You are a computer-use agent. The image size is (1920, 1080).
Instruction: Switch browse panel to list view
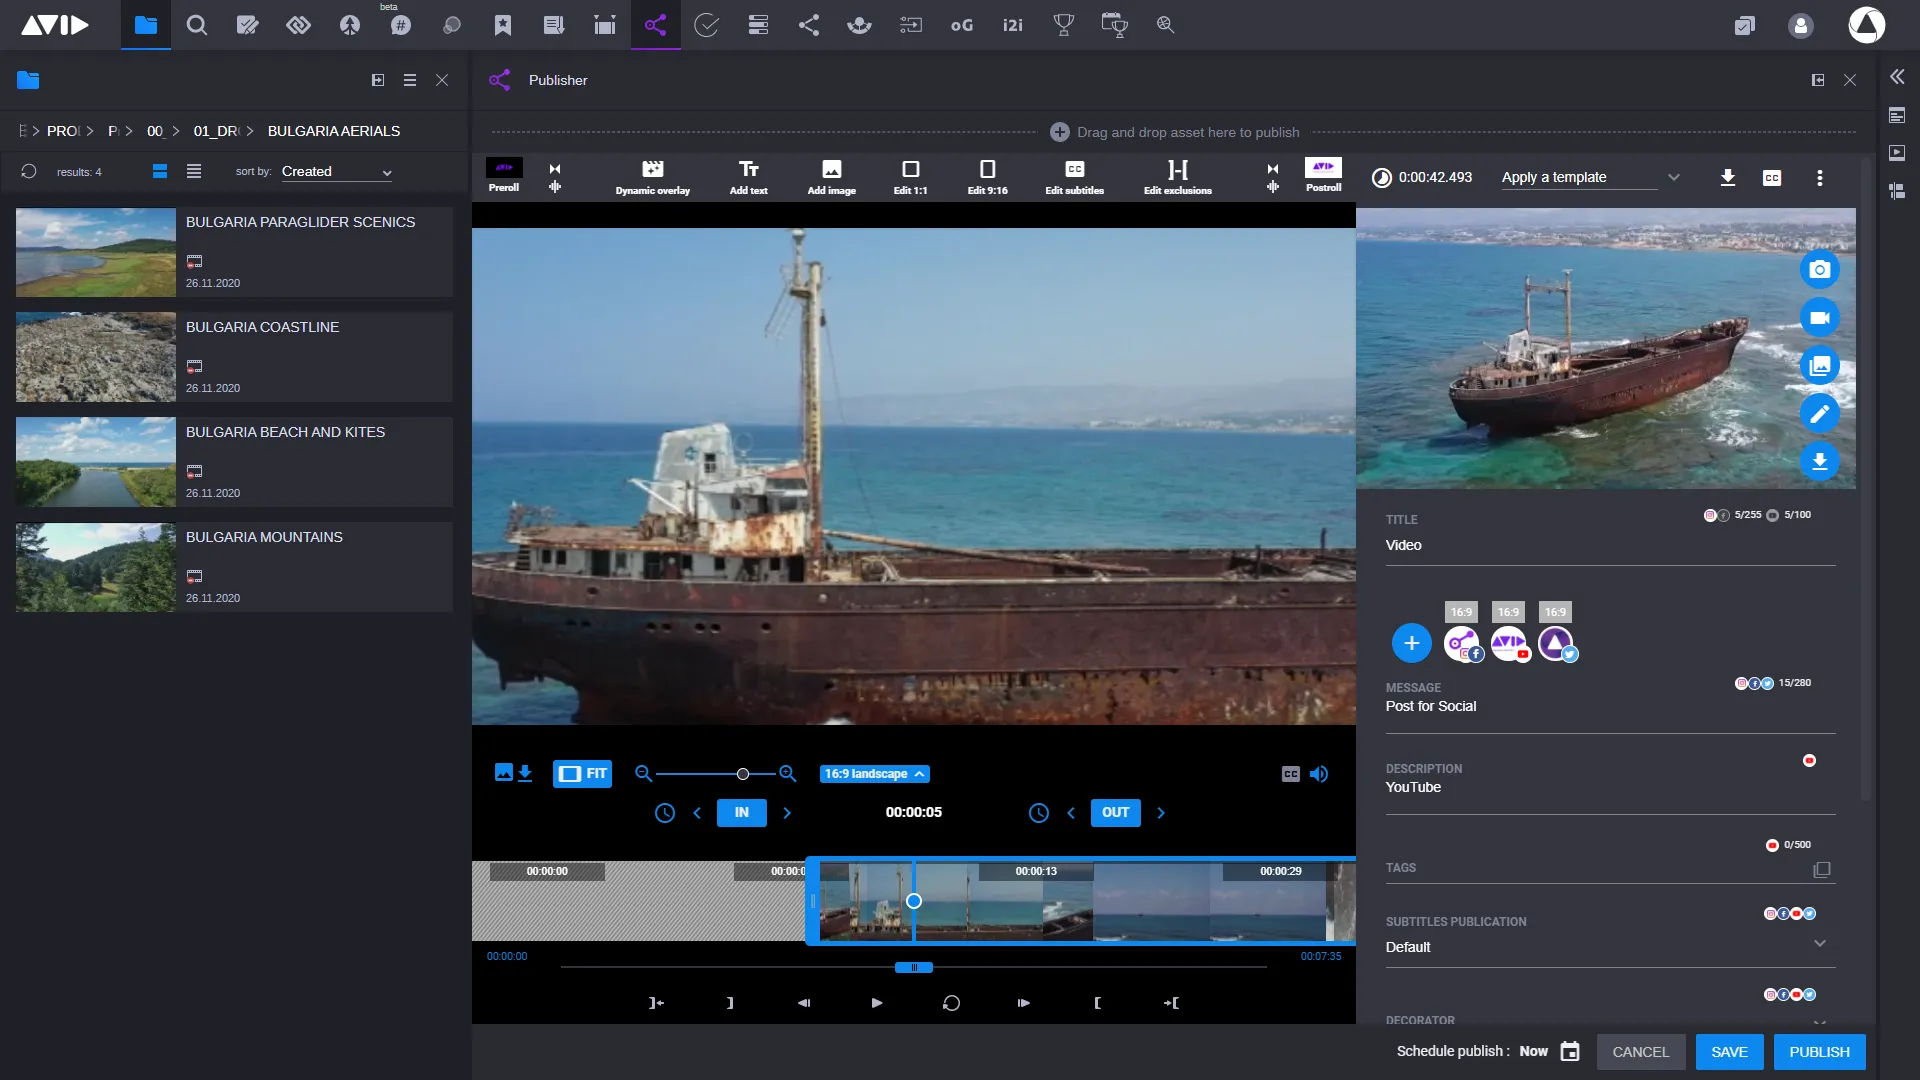pyautogui.click(x=194, y=172)
